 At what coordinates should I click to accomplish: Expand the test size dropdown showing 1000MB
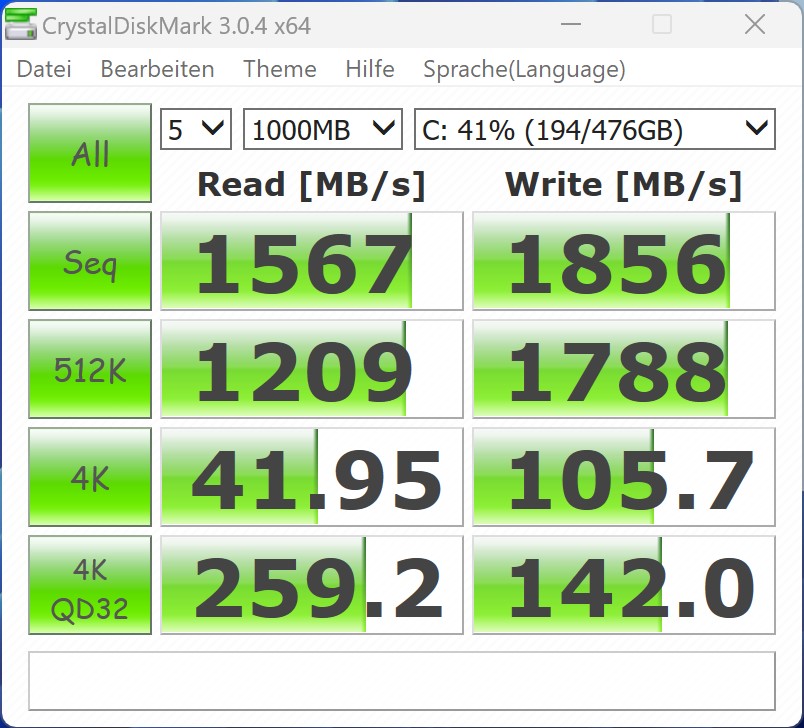coord(323,129)
